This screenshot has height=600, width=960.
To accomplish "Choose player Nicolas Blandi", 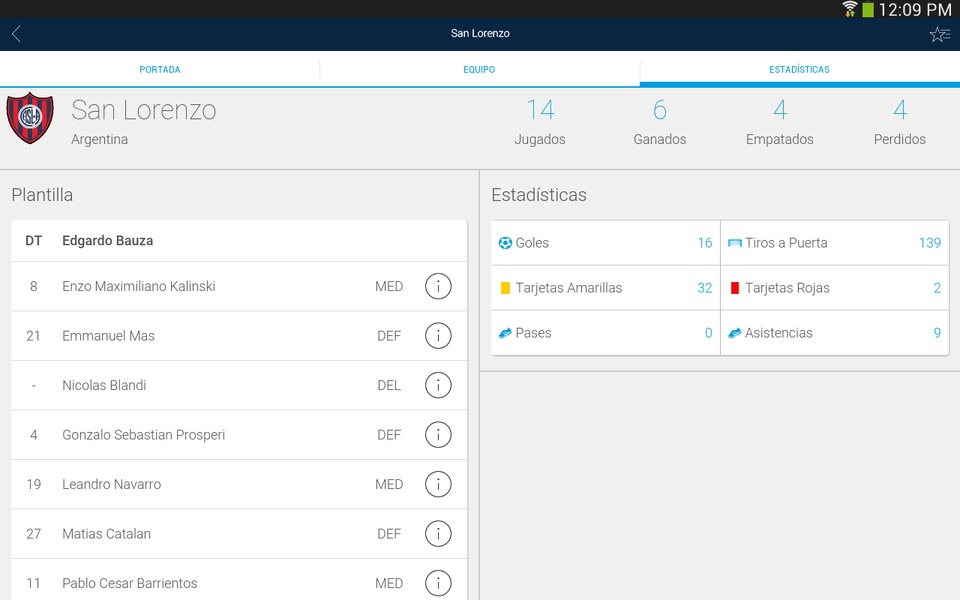I will [x=239, y=386].
